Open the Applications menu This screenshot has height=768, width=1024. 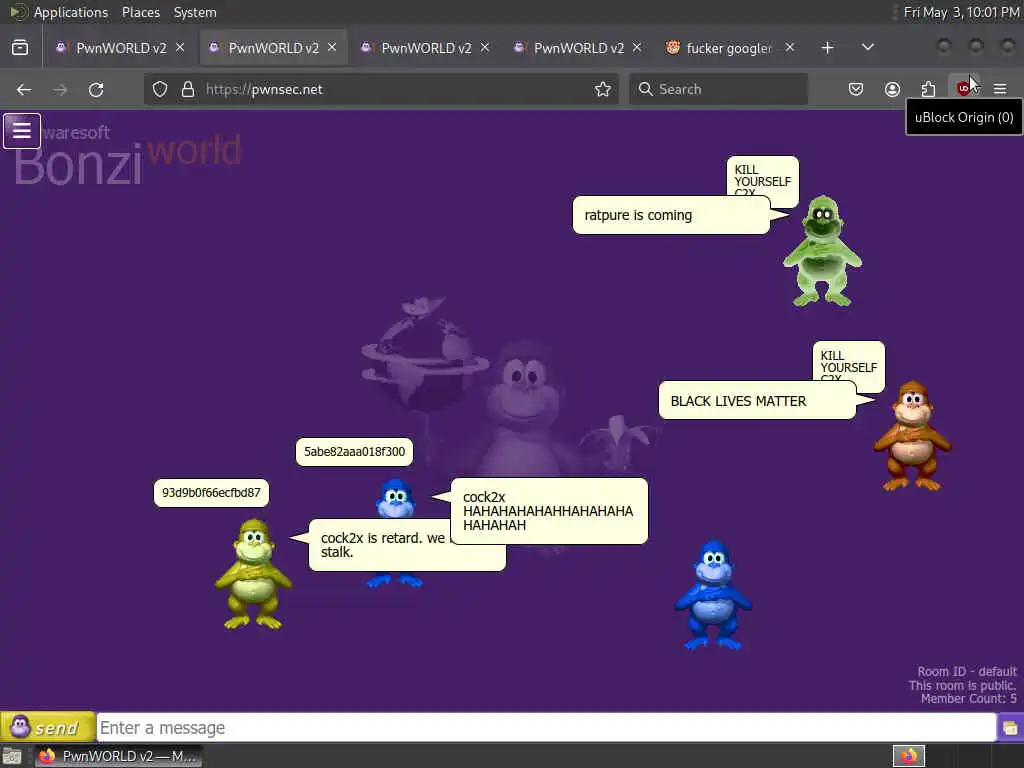71,12
